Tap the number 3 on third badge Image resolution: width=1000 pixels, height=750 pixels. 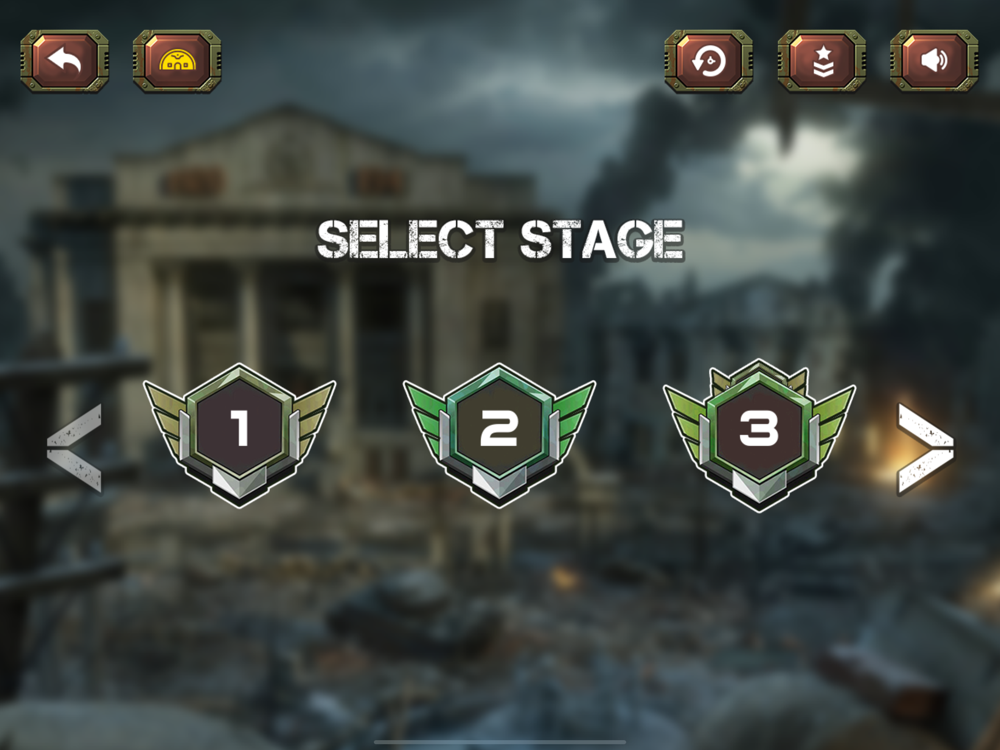pos(759,427)
